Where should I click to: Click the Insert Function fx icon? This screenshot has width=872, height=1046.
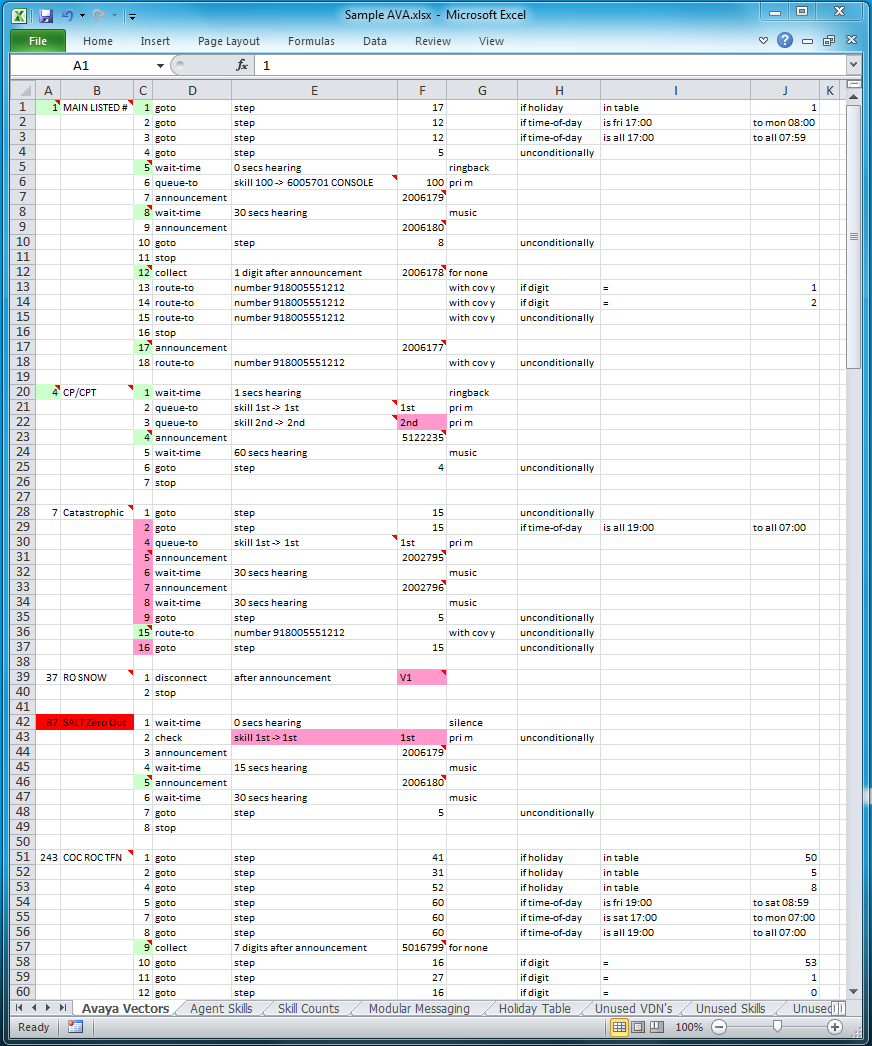242,65
